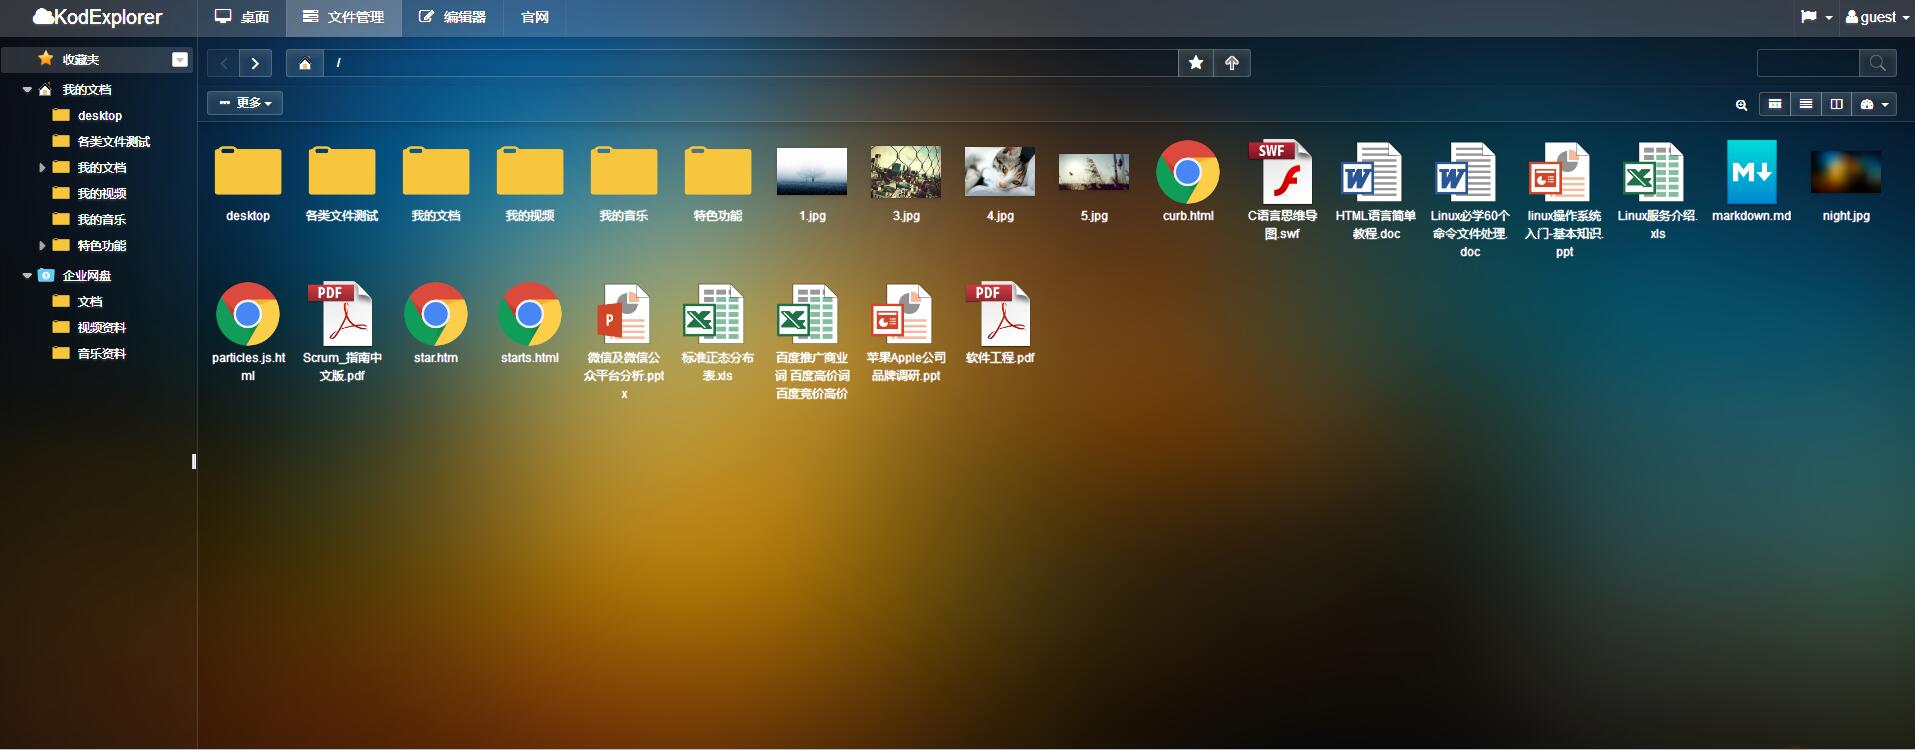Switch to the 桌面 tab
Image resolution: width=1915 pixels, height=750 pixels.
click(243, 17)
